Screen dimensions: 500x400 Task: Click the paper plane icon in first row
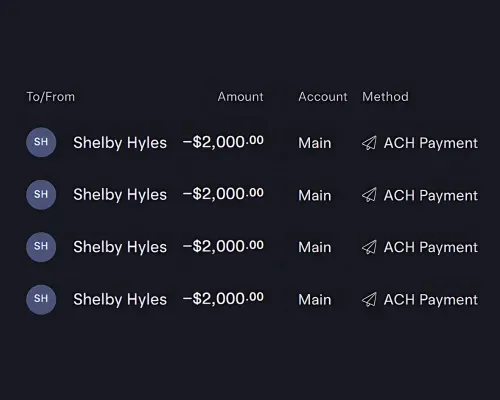369,143
